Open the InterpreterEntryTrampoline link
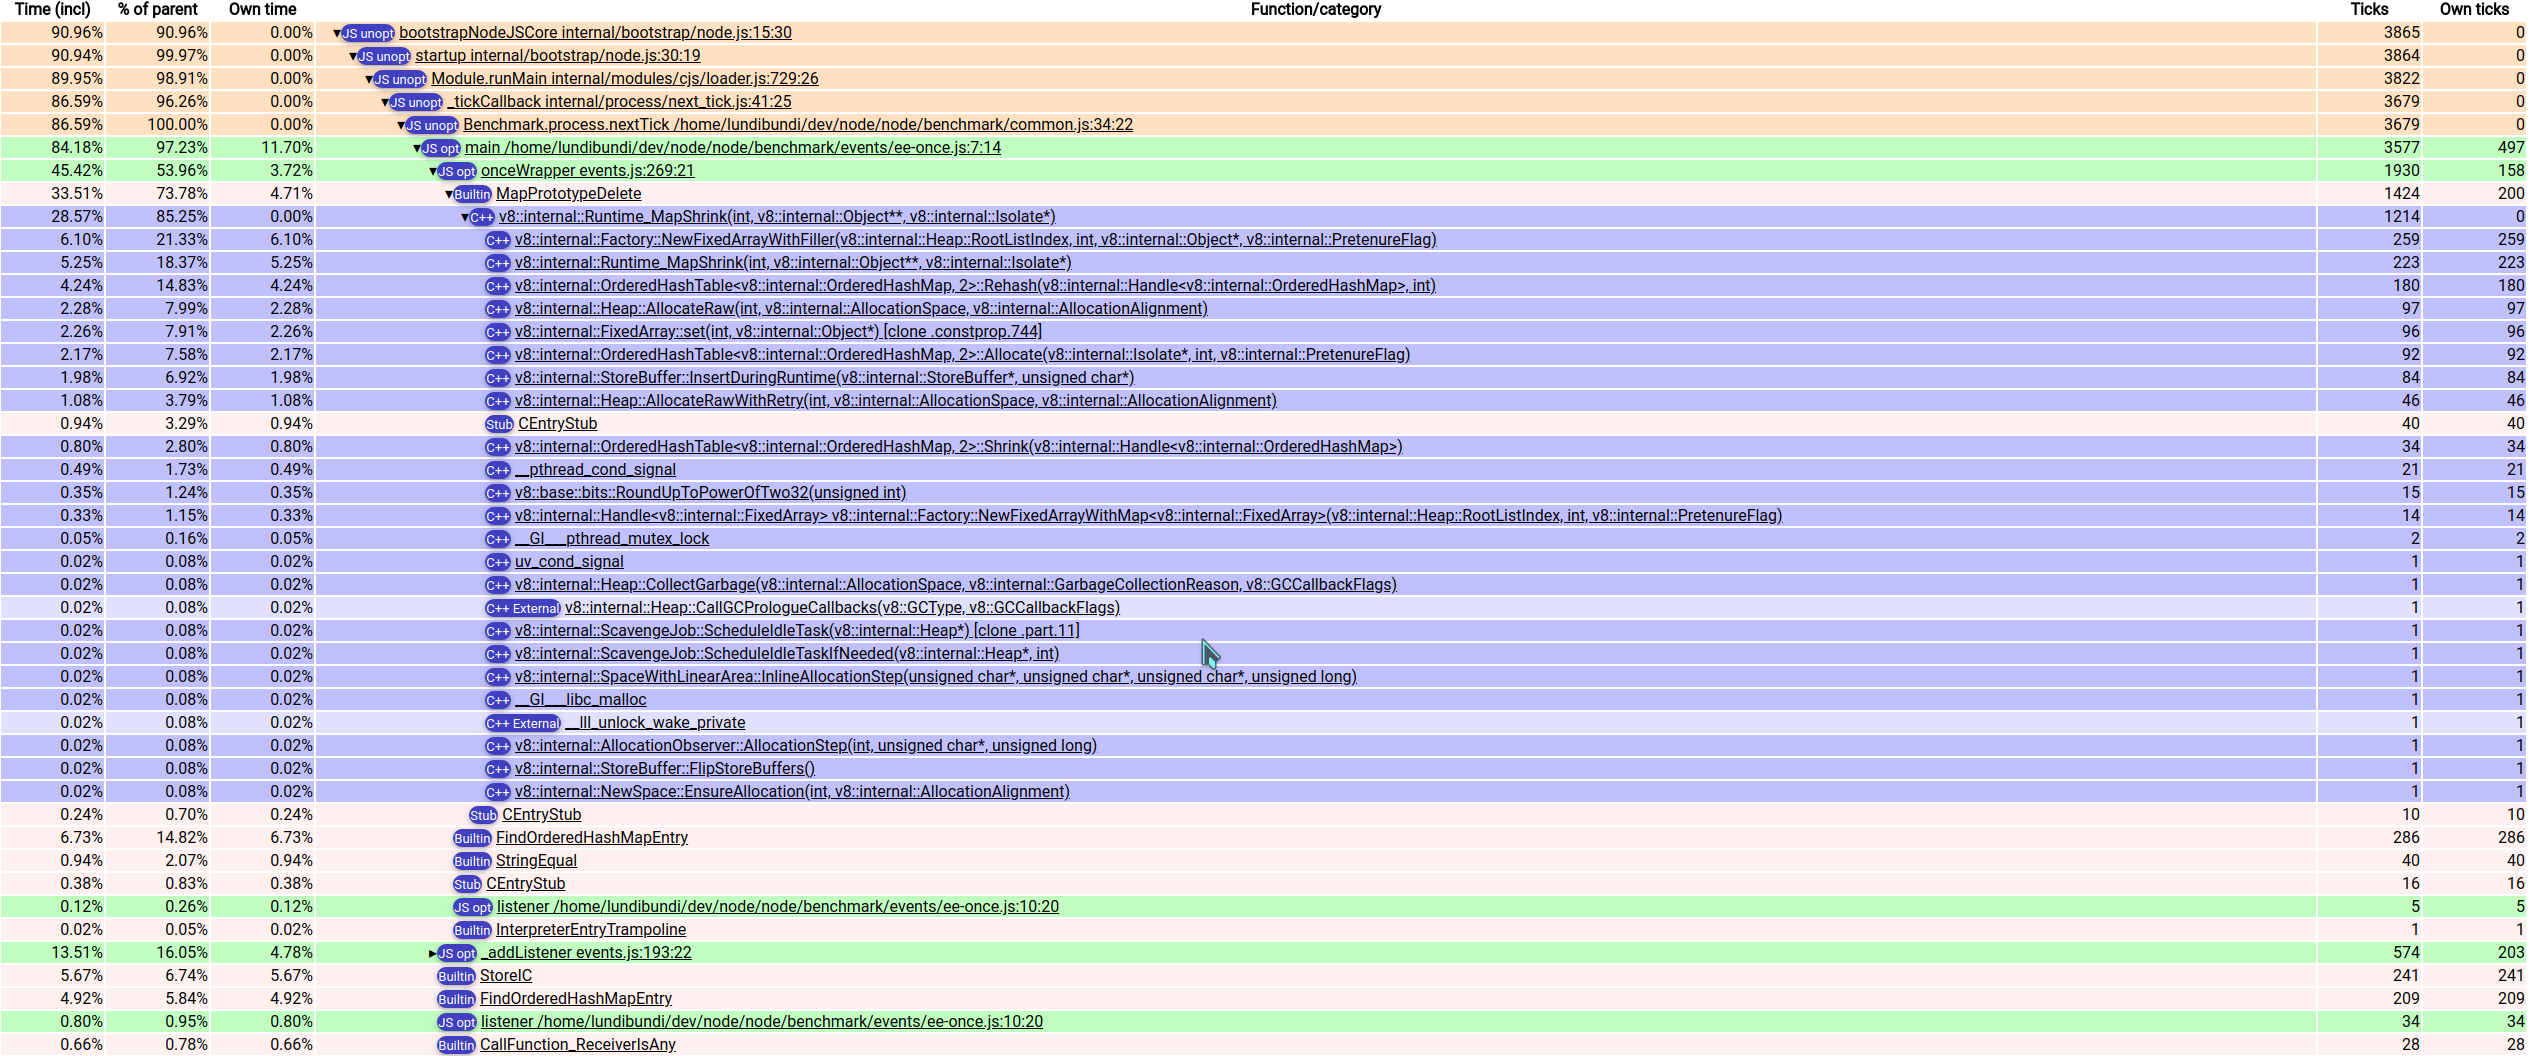The image size is (2533, 1056). pyautogui.click(x=590, y=930)
